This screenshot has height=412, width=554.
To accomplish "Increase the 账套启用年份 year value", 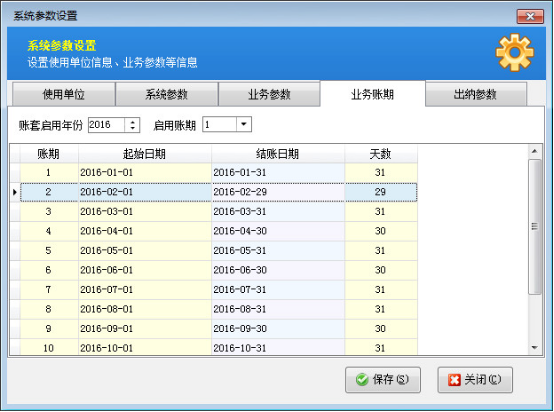I will pos(132,122).
